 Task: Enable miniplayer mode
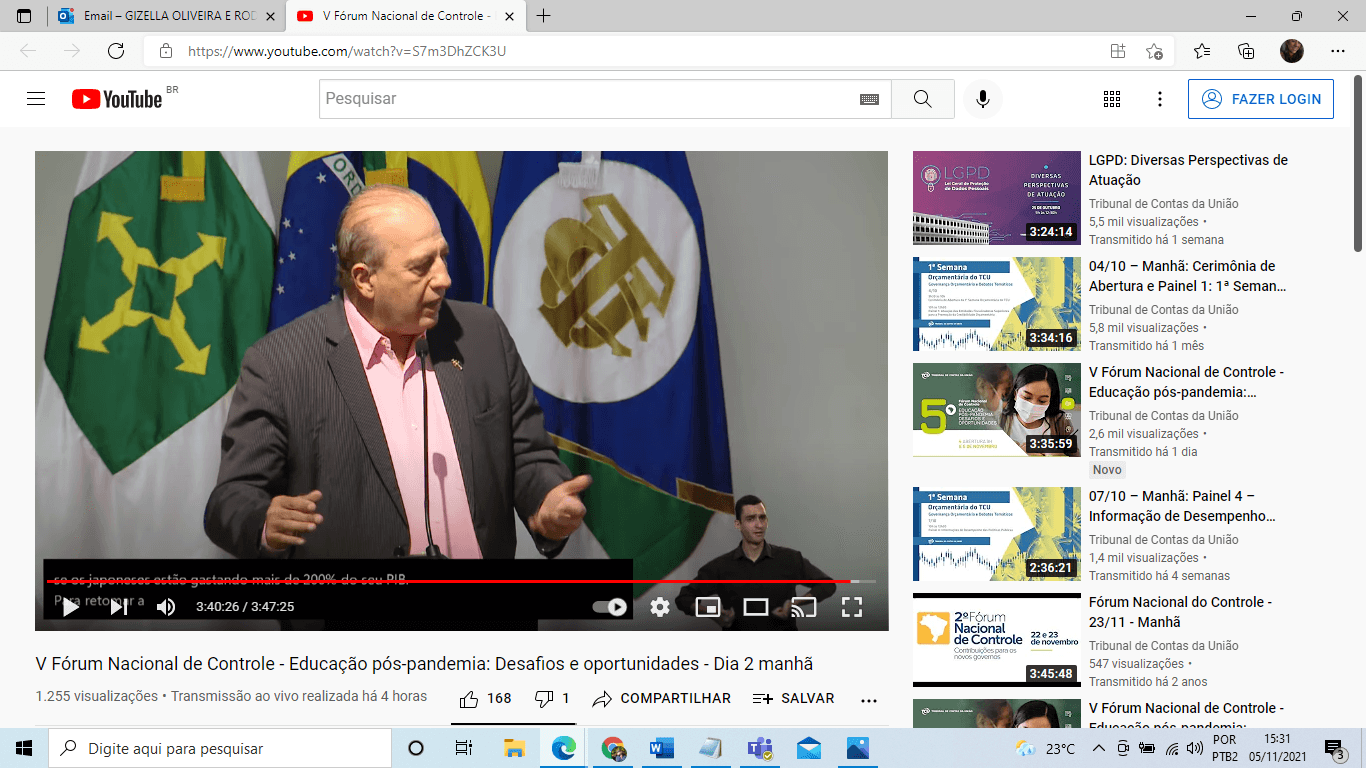pos(708,606)
